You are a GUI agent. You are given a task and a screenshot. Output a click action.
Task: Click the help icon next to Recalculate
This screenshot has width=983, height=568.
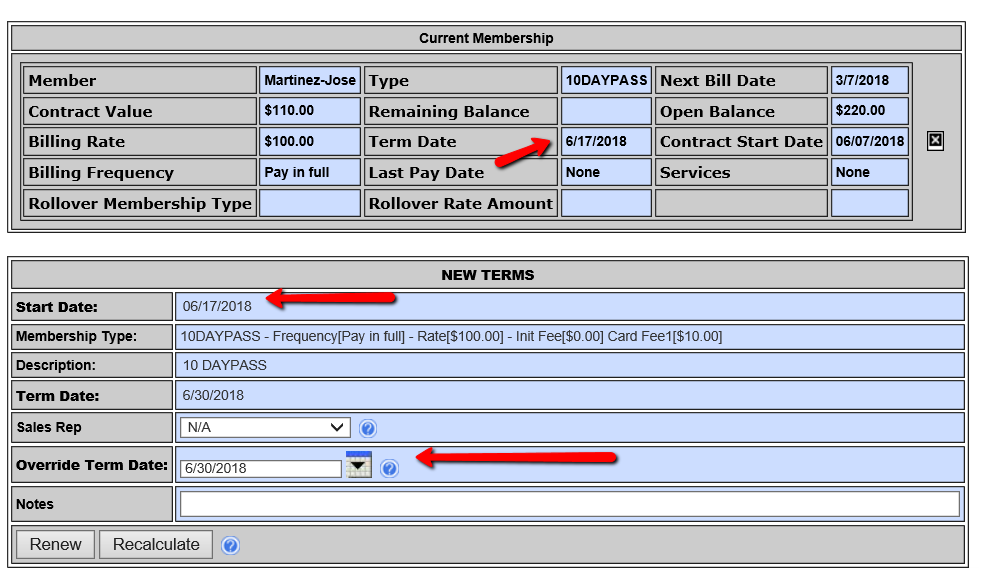click(230, 545)
